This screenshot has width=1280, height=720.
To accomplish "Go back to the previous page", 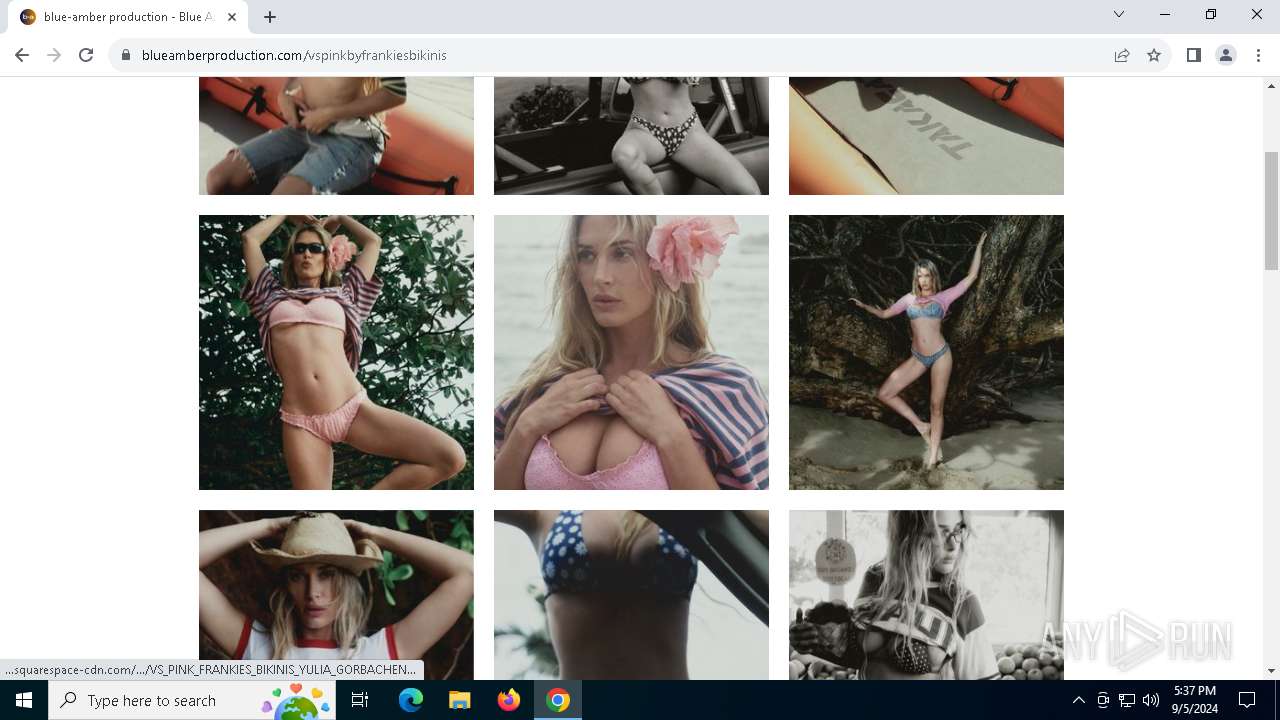I will point(22,55).
